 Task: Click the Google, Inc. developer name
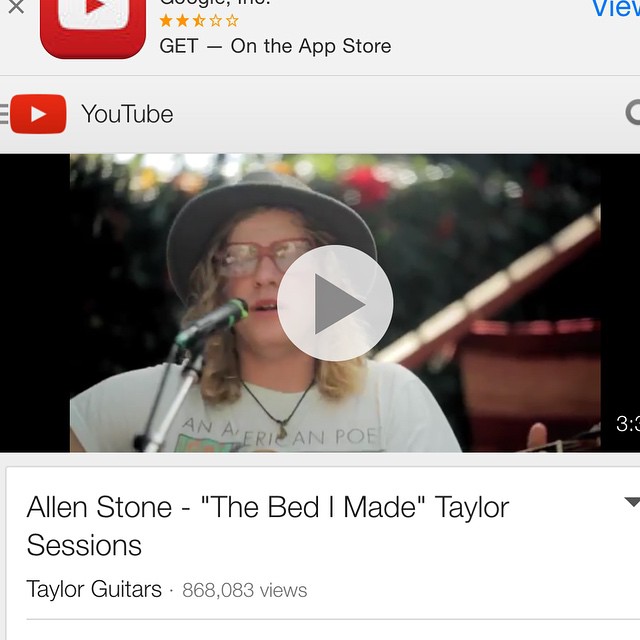215,3
